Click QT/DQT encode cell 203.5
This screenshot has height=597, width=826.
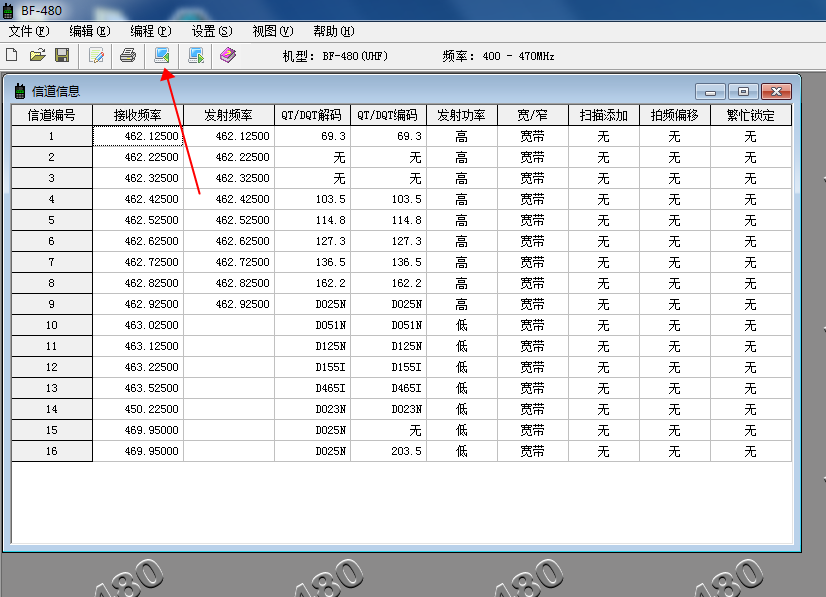(x=388, y=452)
